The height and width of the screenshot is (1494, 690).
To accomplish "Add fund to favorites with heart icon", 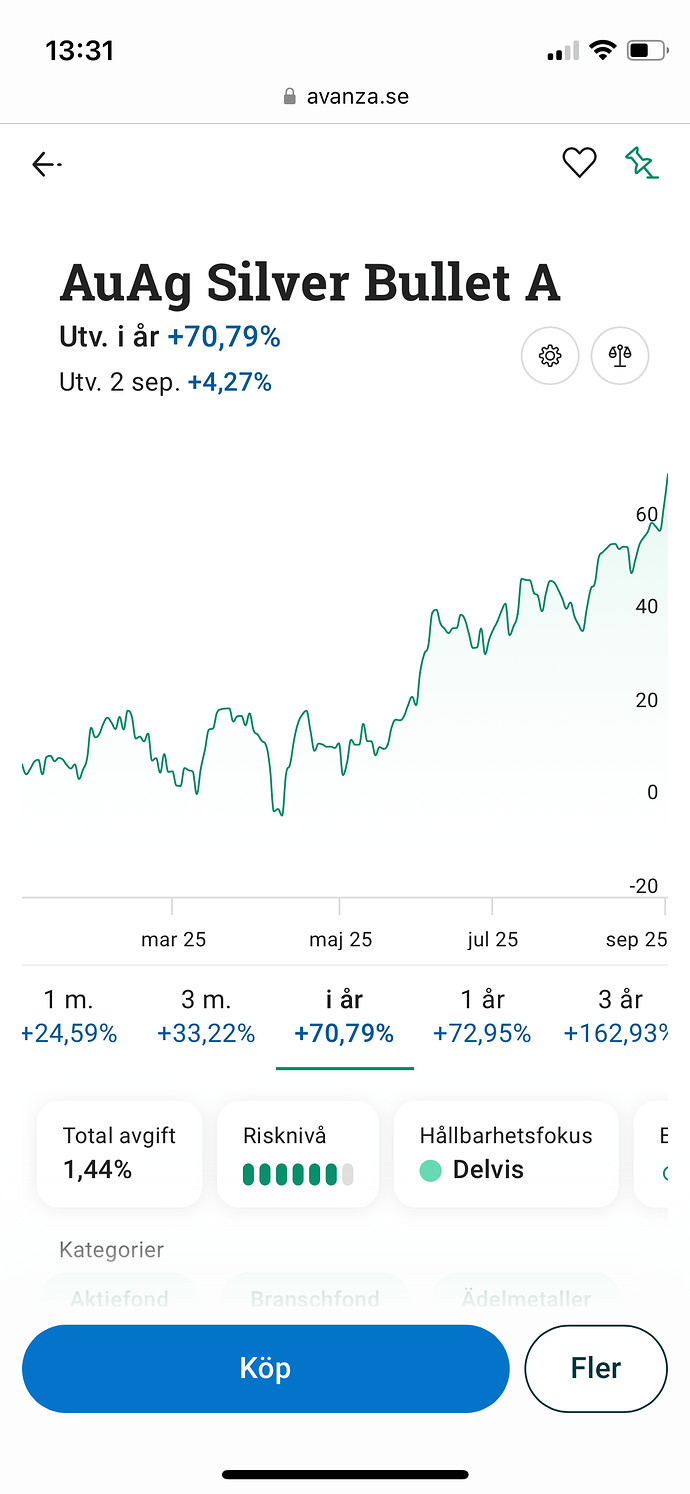I will (579, 162).
